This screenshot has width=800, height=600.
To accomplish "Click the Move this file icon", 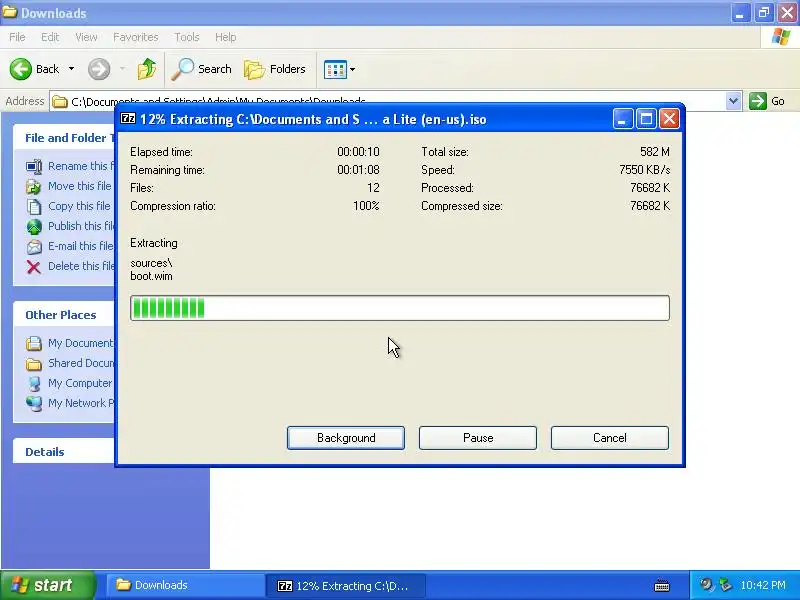I will (34, 187).
